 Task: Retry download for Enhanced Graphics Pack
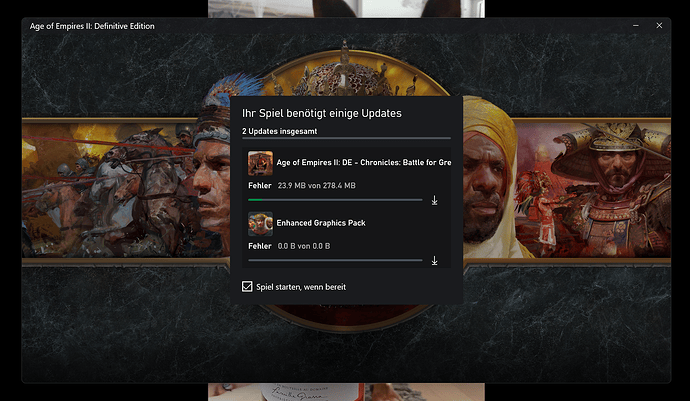[434, 261]
